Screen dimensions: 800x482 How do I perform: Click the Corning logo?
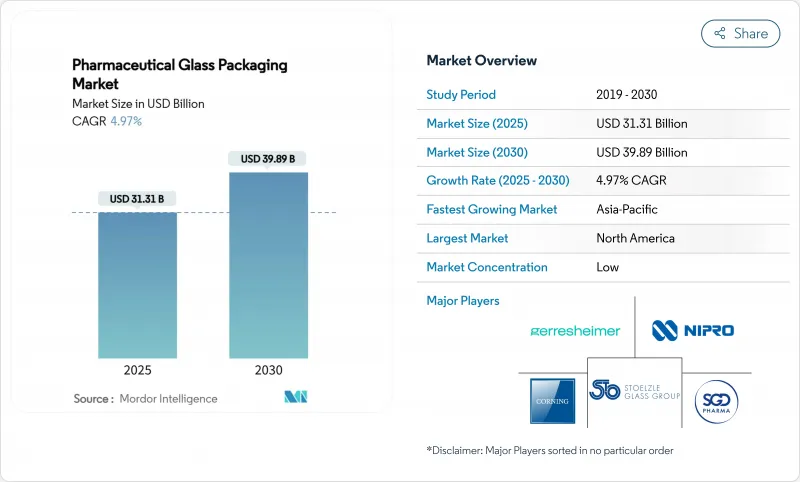pyautogui.click(x=552, y=399)
